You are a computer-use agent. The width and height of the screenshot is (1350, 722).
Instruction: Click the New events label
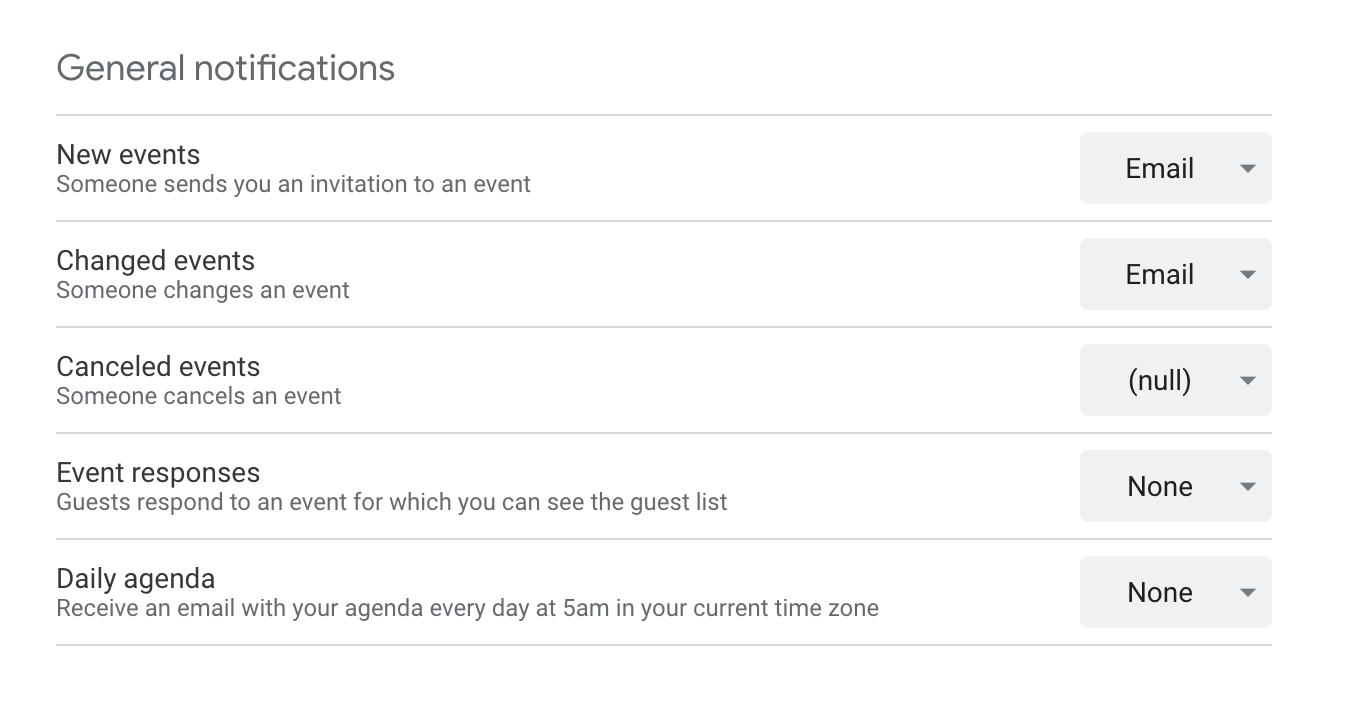pos(128,155)
